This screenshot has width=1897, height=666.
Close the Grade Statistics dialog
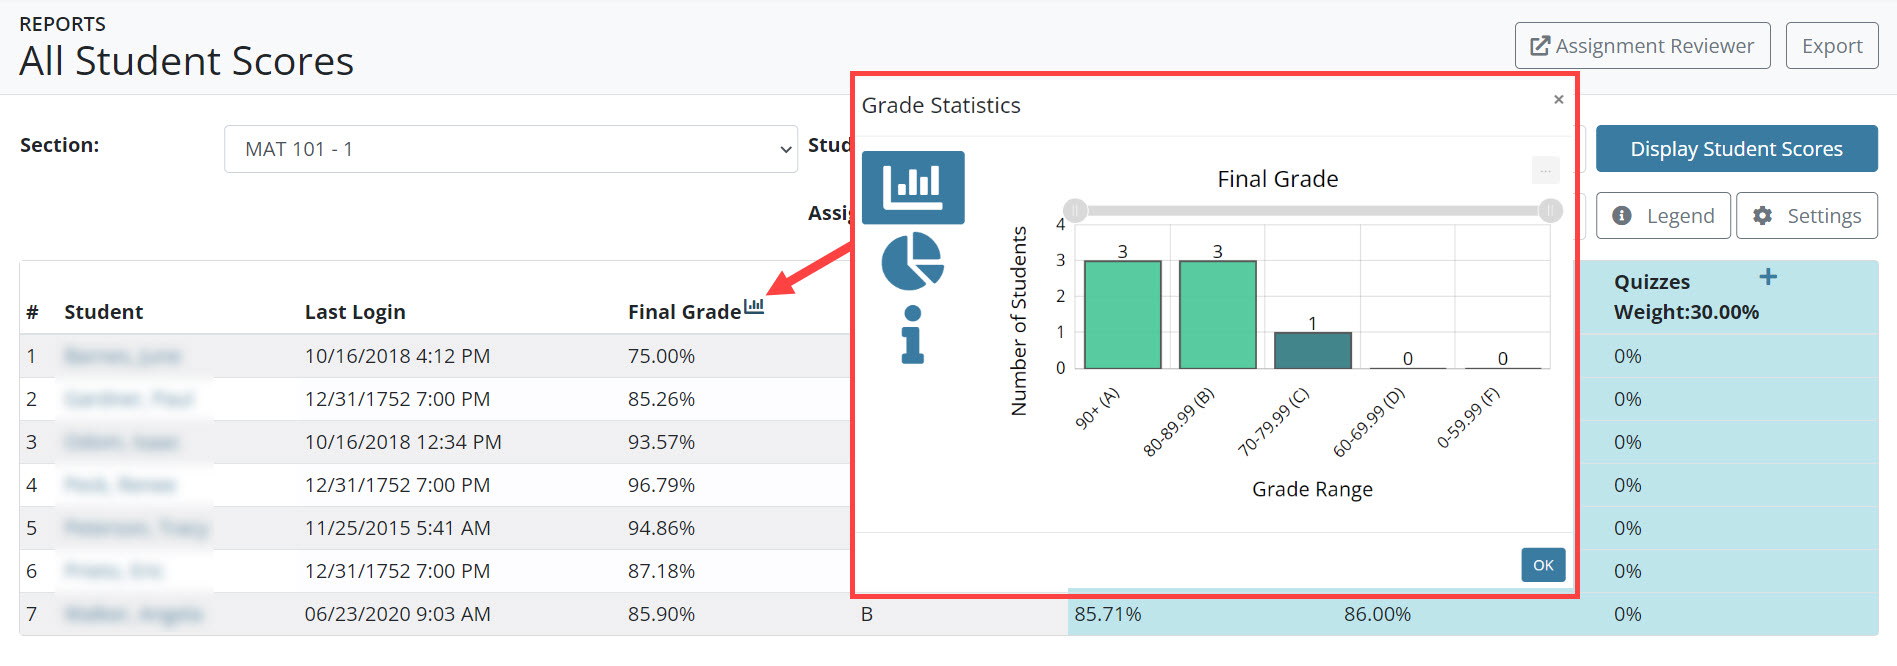1558,99
